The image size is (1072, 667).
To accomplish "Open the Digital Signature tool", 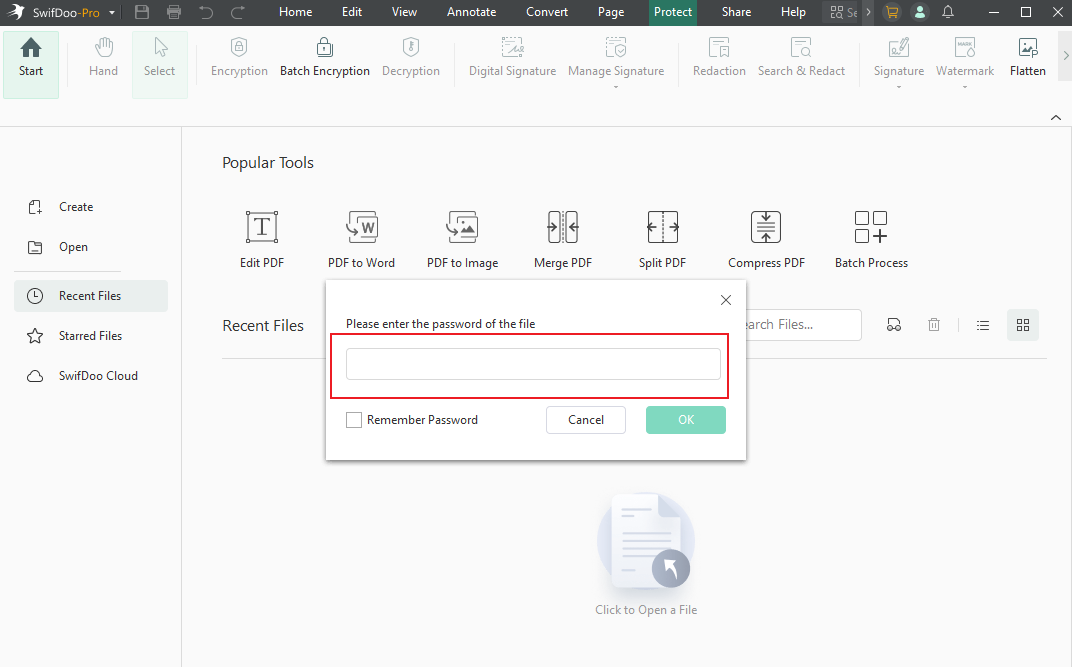I will click(x=512, y=47).
